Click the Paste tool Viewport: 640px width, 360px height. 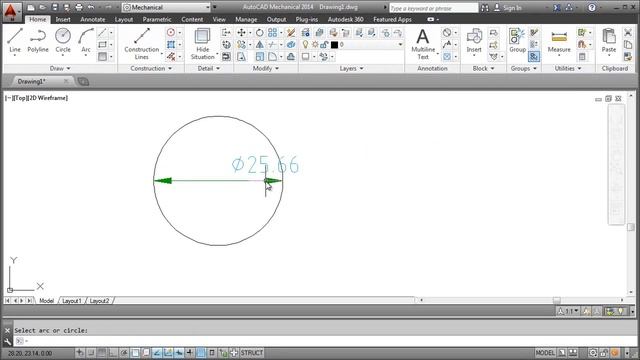pos(609,41)
